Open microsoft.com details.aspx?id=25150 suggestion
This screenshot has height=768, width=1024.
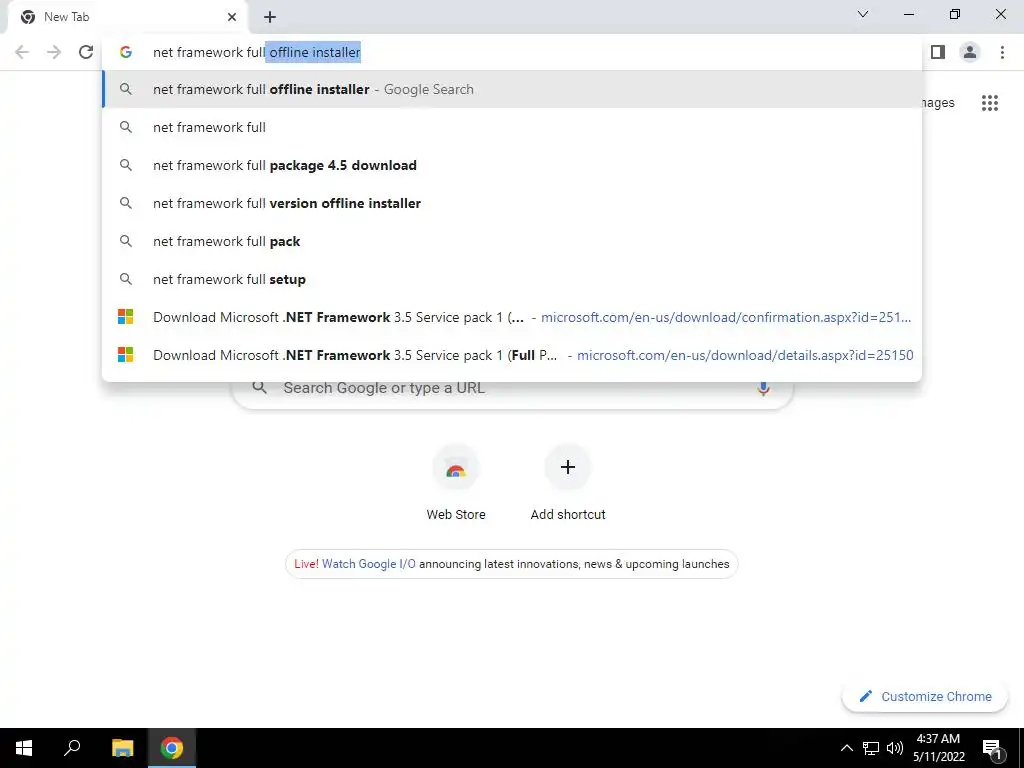tap(513, 355)
